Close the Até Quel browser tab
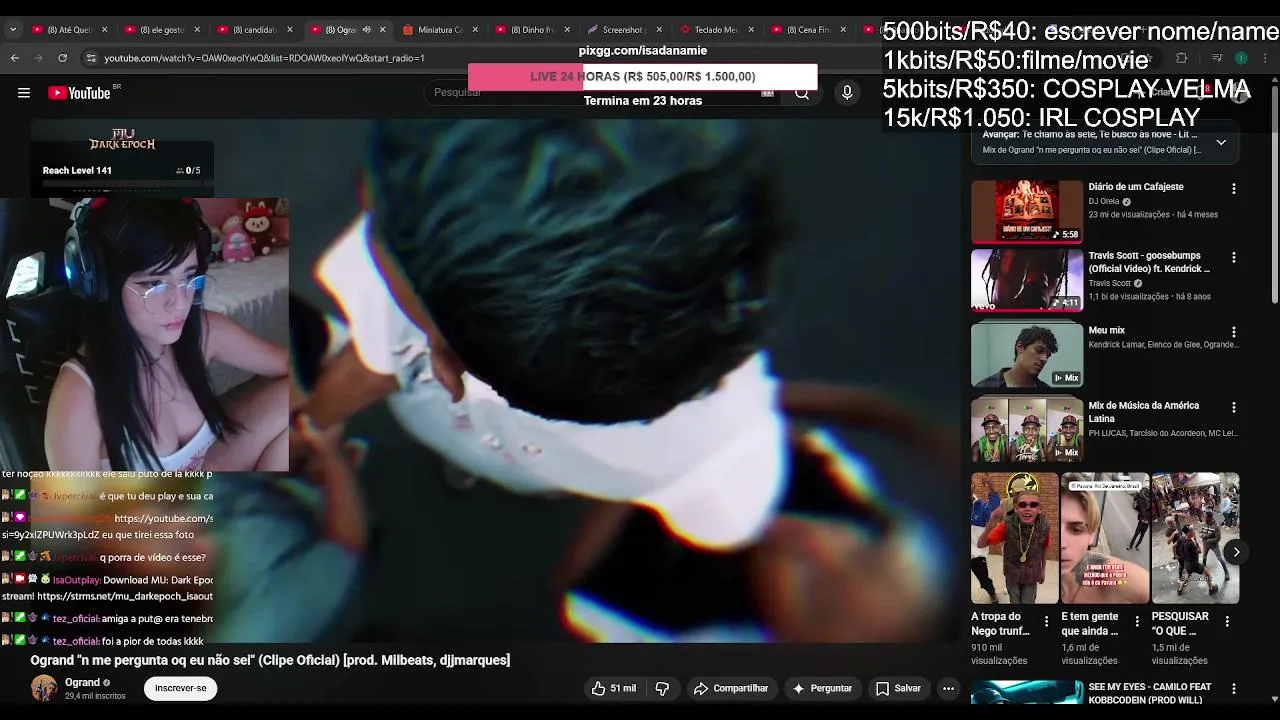This screenshot has width=1280, height=720. point(104,30)
